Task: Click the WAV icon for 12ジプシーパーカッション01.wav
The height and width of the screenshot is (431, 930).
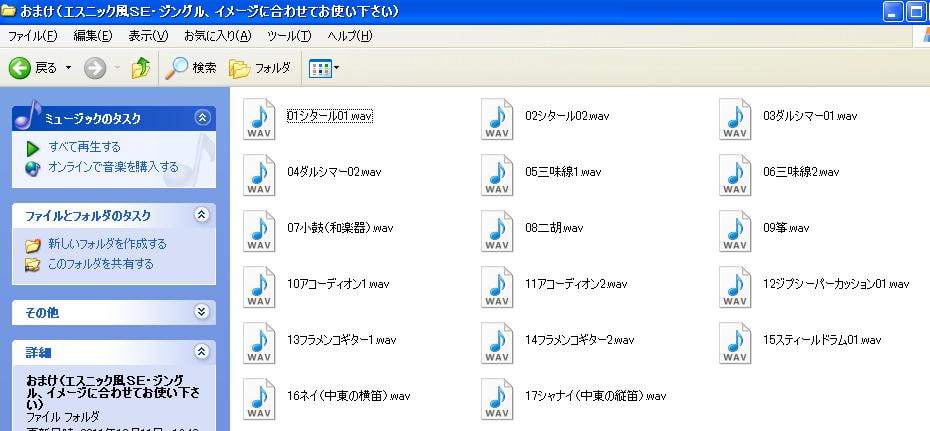Action: click(x=735, y=287)
